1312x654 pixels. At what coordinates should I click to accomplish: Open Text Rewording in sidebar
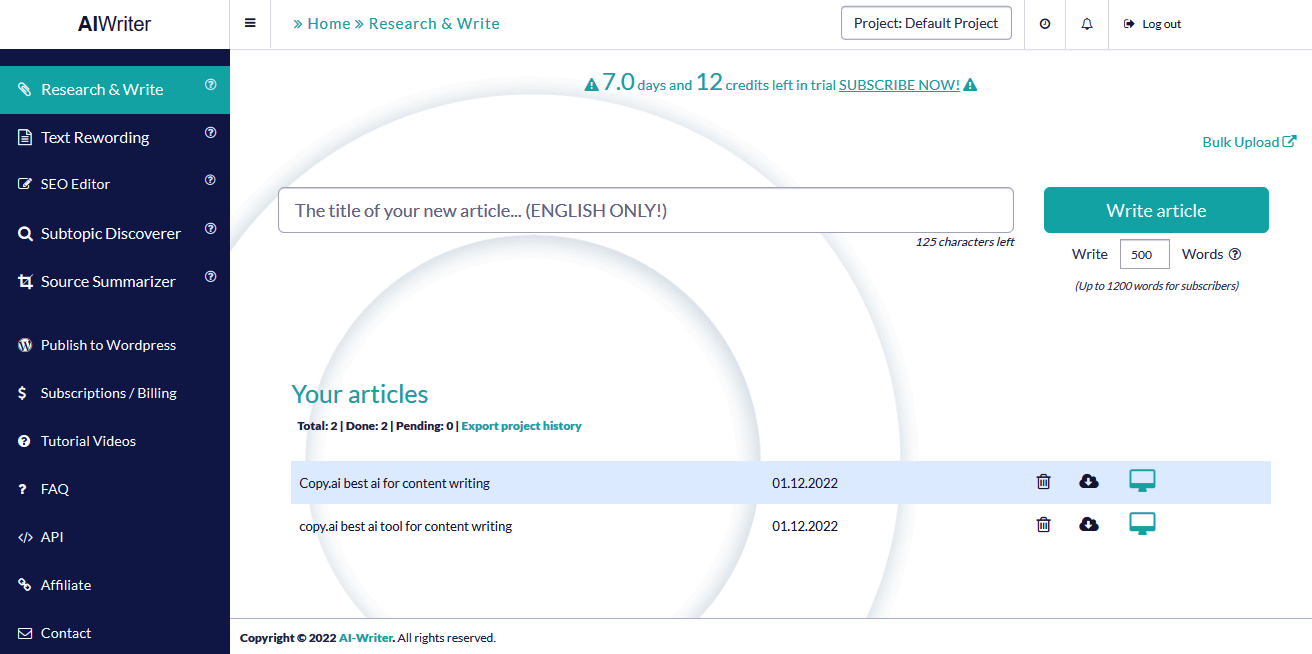[x=95, y=137]
